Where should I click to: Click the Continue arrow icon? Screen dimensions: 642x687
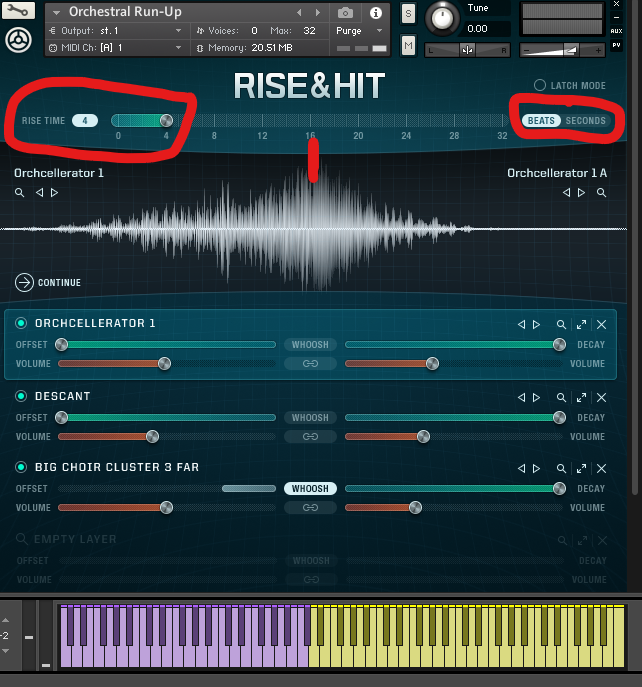coord(24,283)
